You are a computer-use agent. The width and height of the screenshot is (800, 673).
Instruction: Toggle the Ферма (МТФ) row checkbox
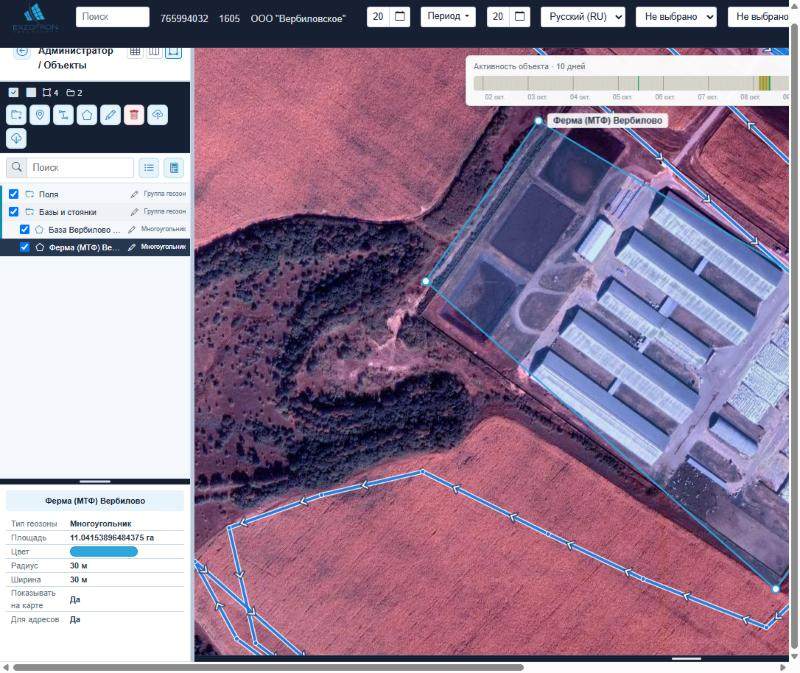tap(24, 247)
